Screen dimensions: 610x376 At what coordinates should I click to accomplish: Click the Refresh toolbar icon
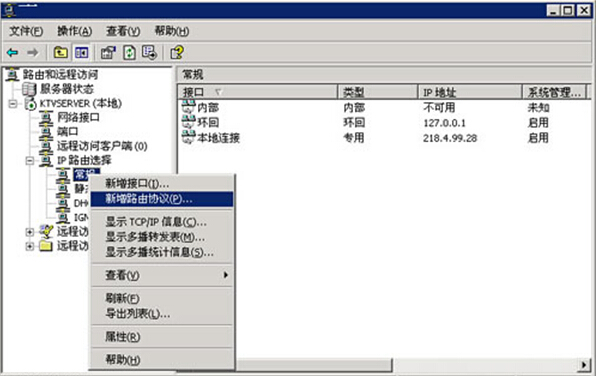click(x=129, y=52)
